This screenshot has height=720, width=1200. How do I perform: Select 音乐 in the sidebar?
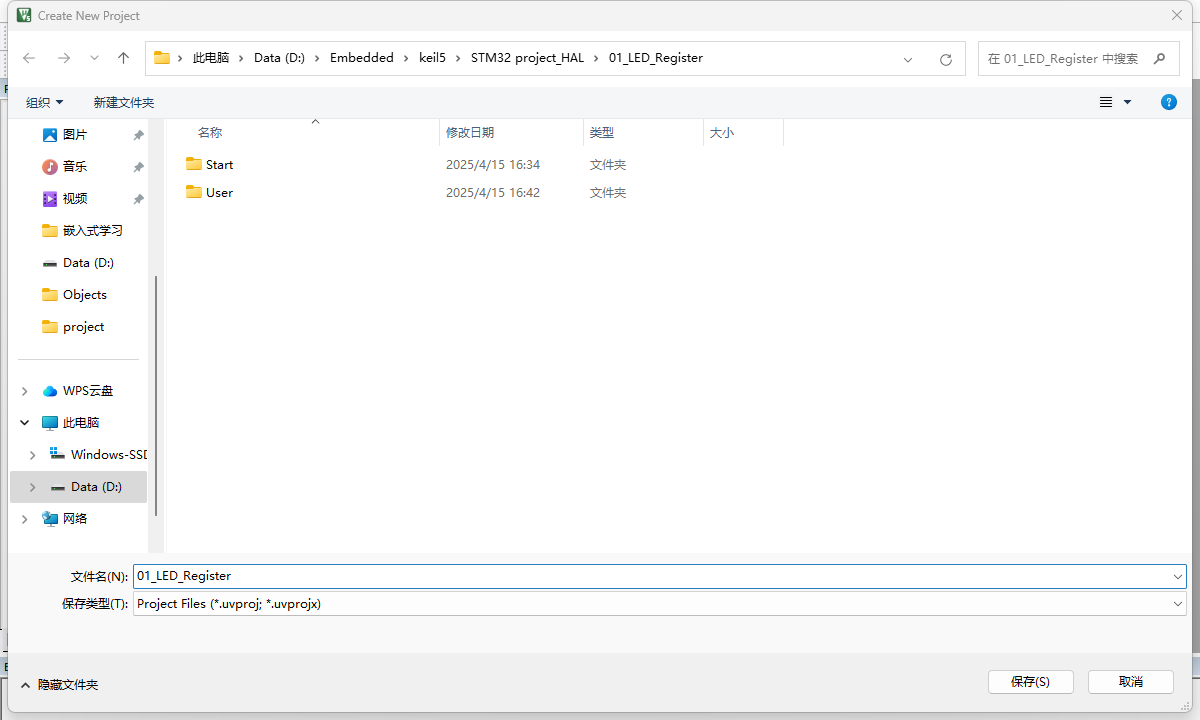point(75,166)
